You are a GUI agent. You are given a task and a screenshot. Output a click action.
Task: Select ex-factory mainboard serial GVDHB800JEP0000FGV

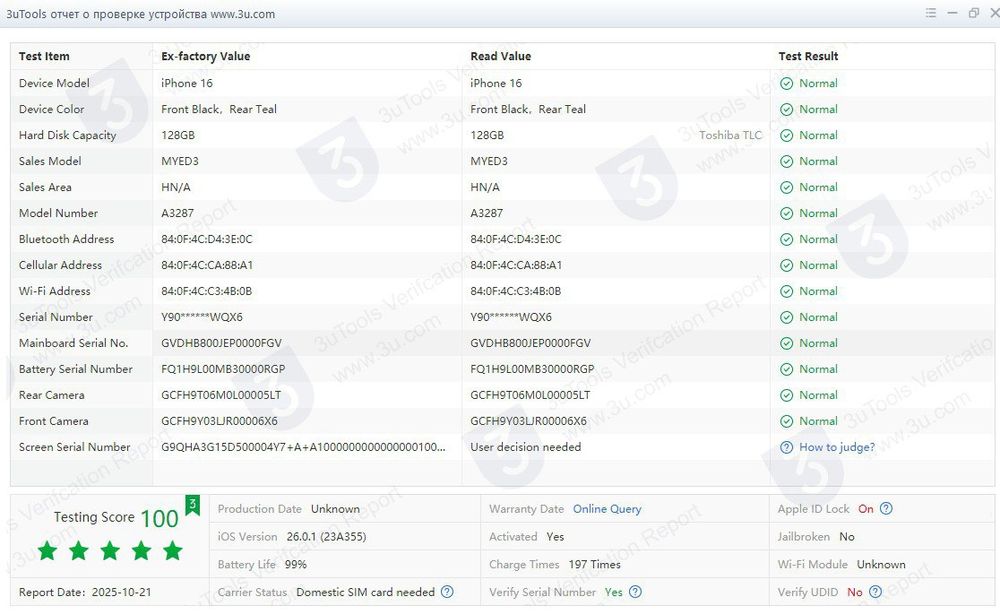coord(221,343)
